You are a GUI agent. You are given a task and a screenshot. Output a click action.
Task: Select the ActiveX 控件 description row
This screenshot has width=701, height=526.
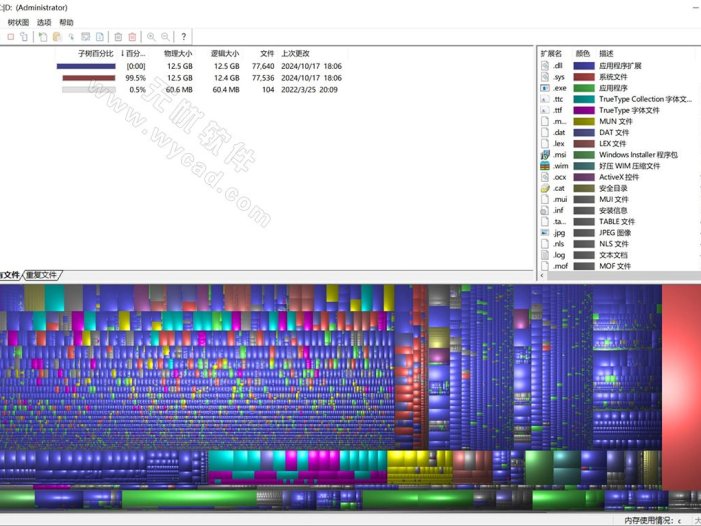point(619,177)
